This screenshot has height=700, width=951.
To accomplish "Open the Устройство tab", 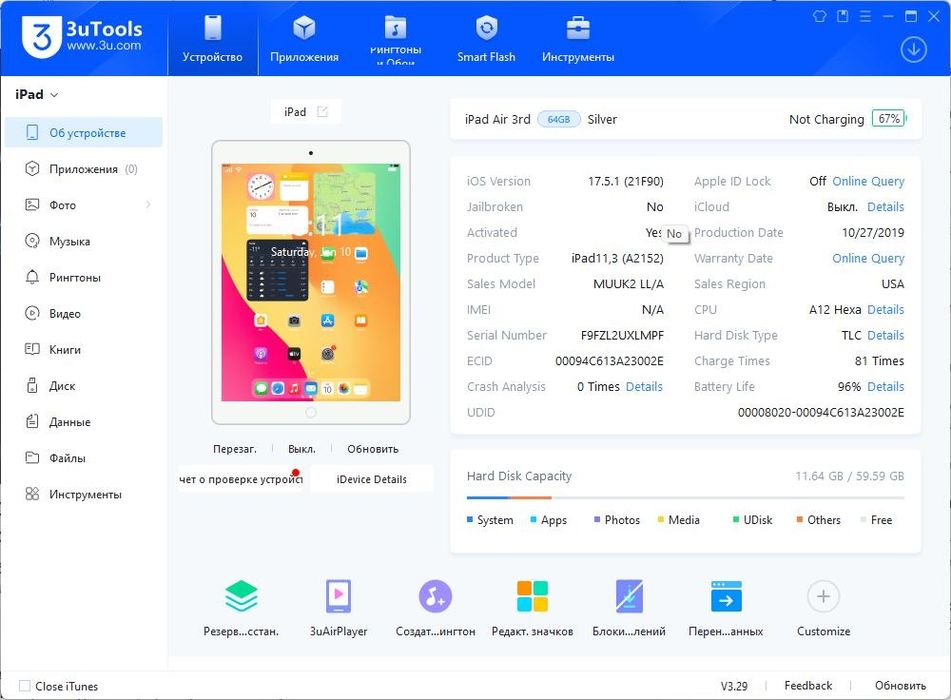I will [x=212, y=38].
